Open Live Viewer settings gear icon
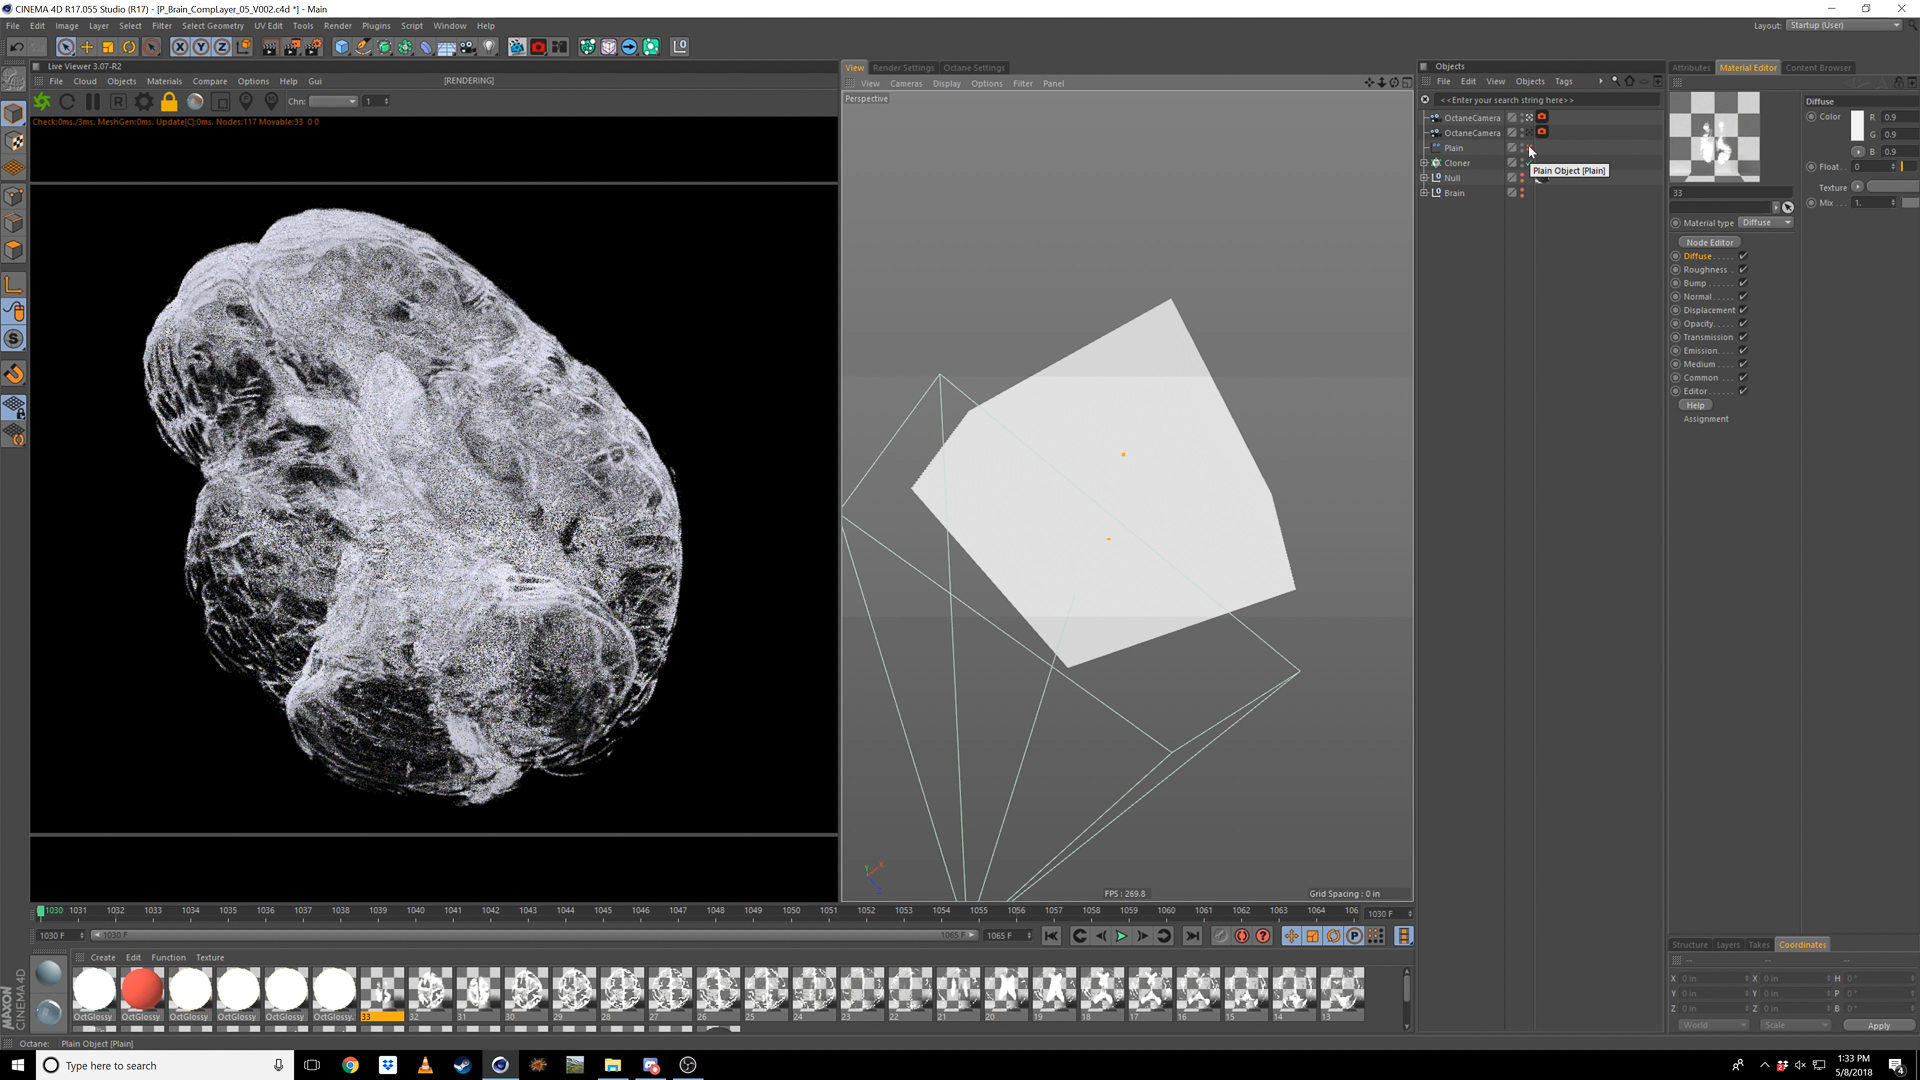 (144, 101)
